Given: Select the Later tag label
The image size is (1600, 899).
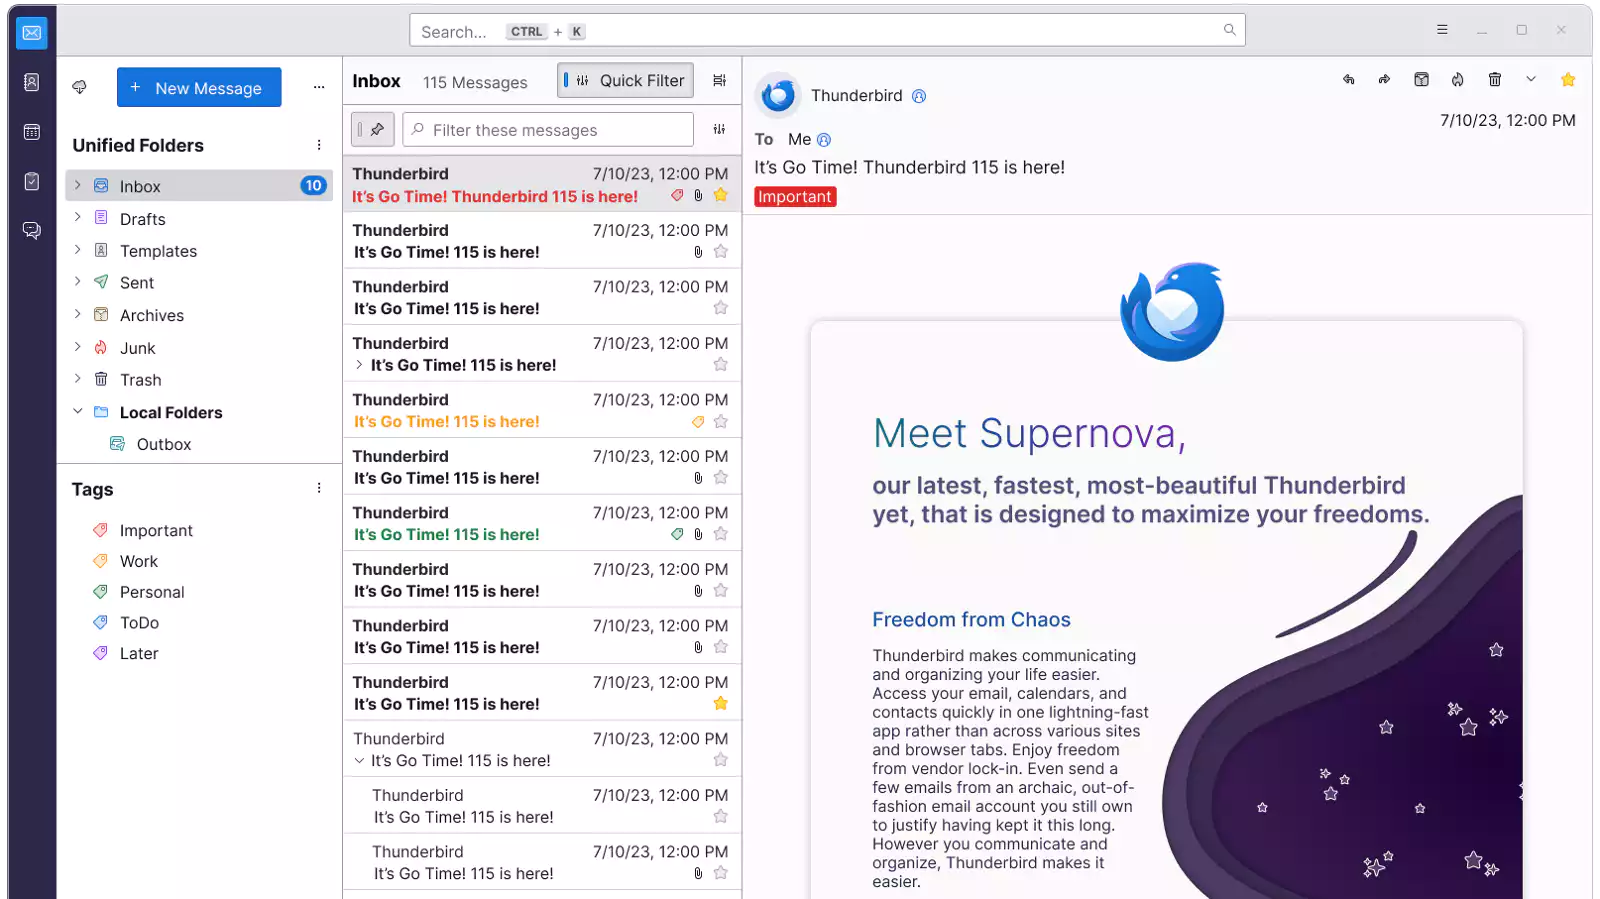Looking at the screenshot, I should point(139,653).
